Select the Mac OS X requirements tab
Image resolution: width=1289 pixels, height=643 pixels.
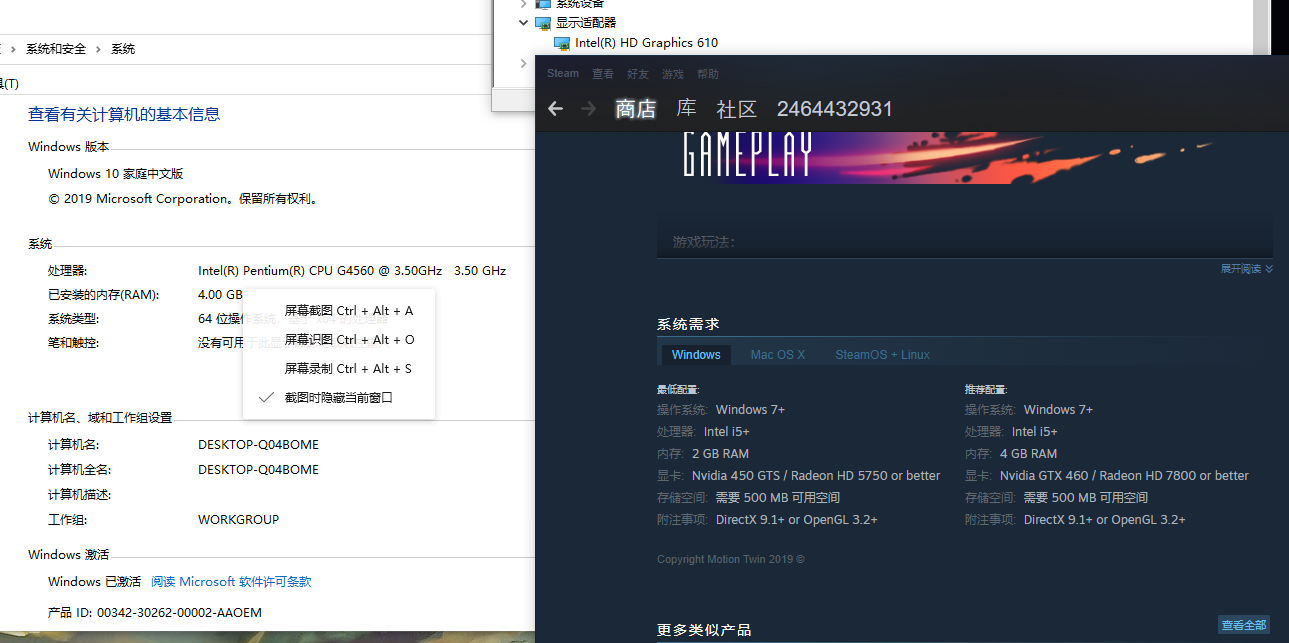tap(778, 355)
